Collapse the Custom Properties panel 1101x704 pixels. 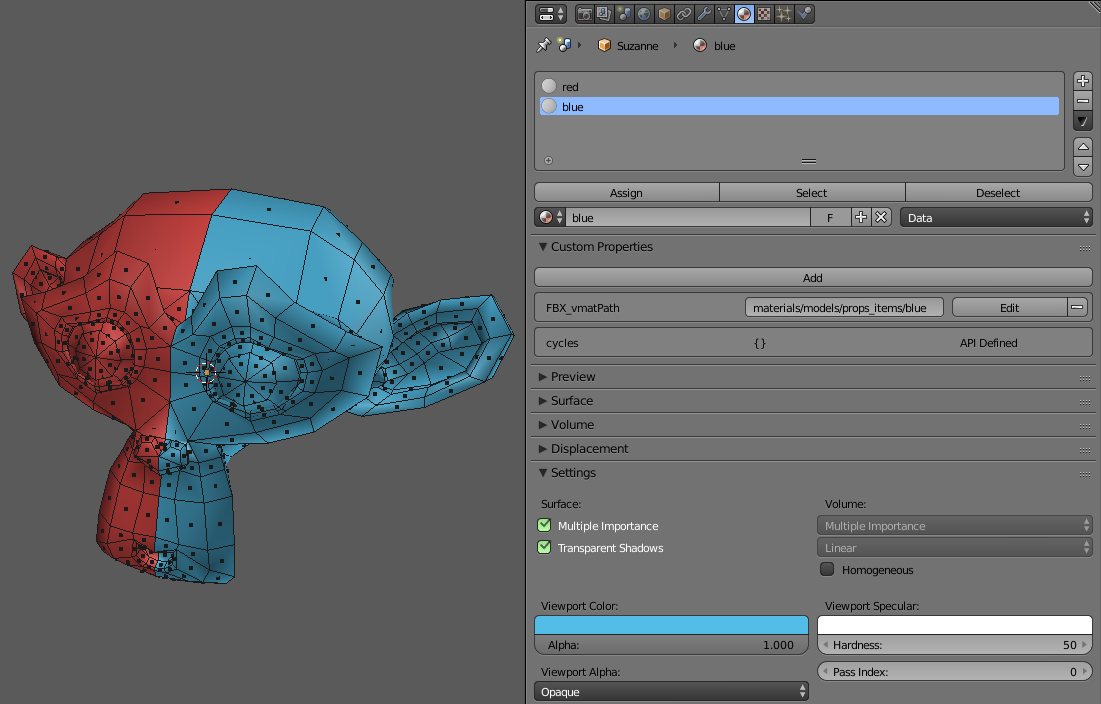pyautogui.click(x=543, y=246)
